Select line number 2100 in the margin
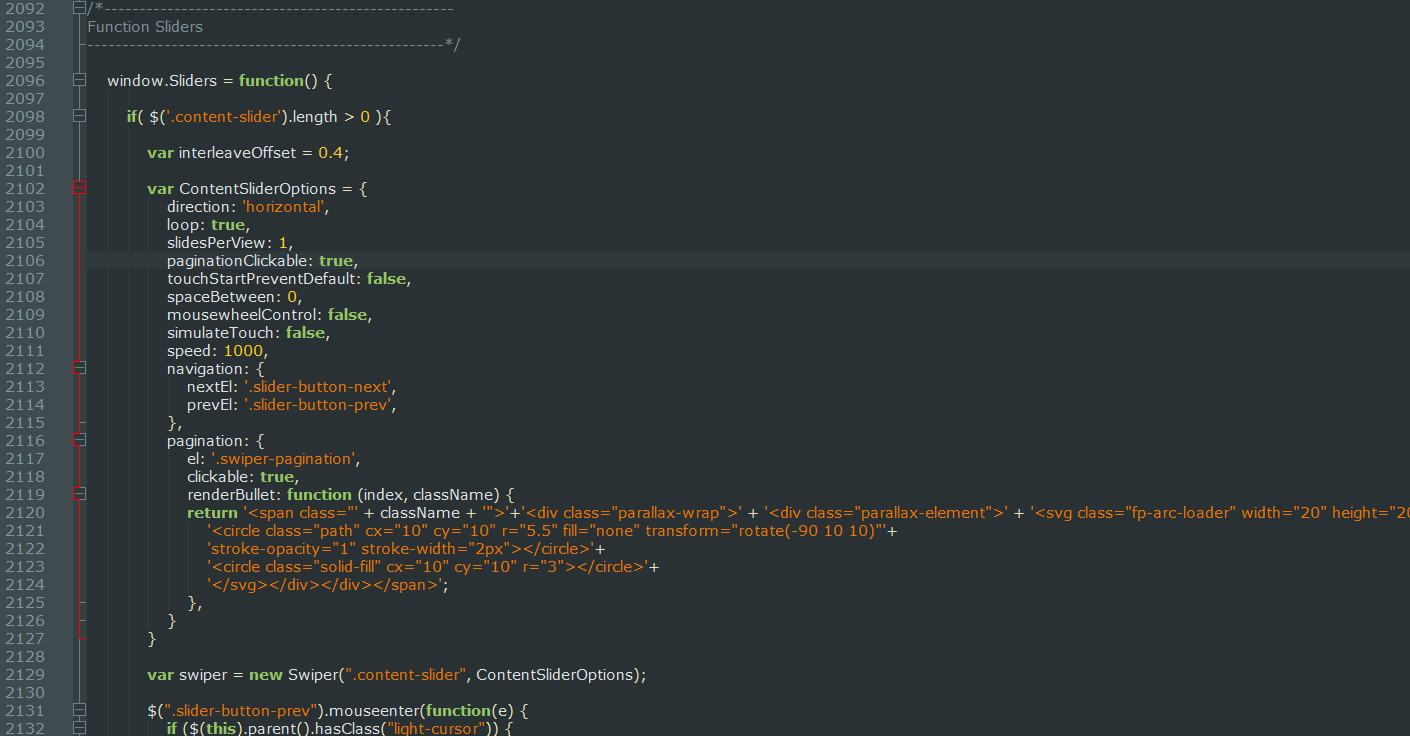This screenshot has width=1410, height=736. 25,153
